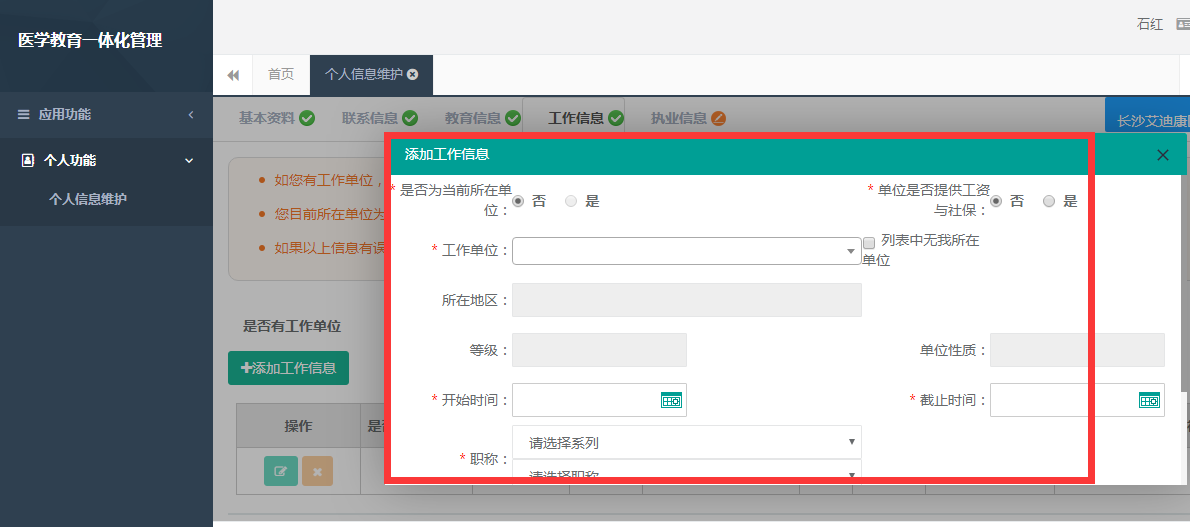Click the orange edit icon next to 执业信息

(718, 118)
